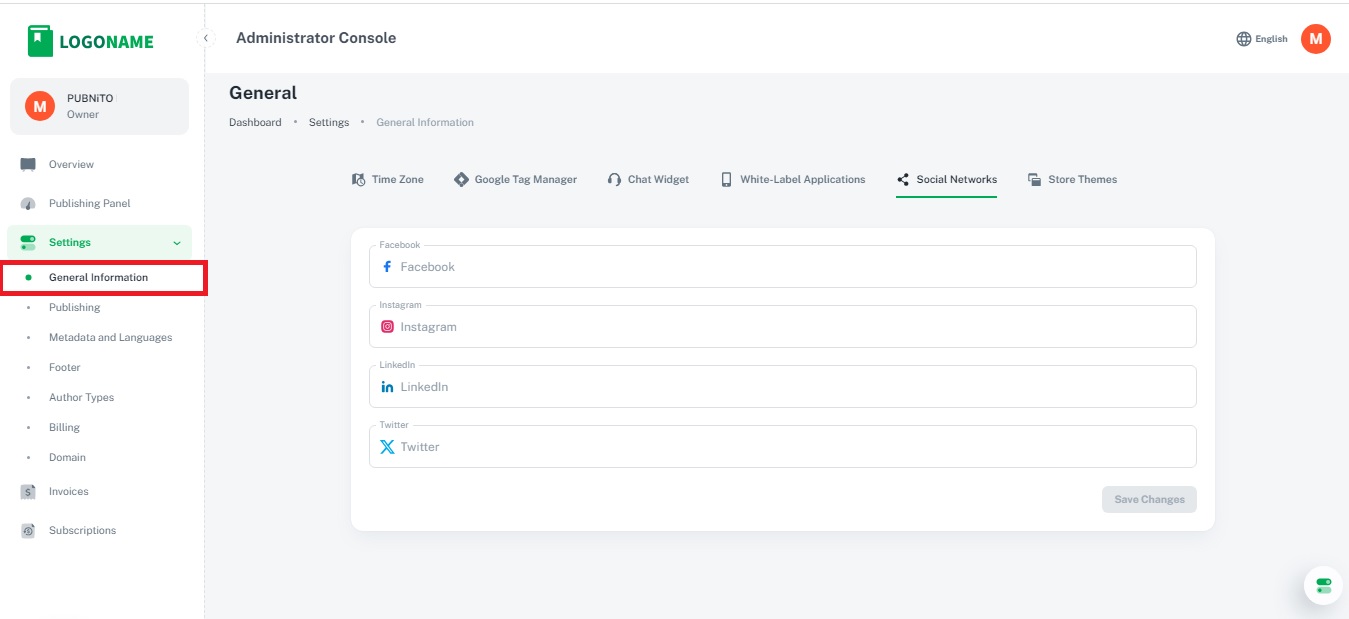
Task: Go to the Billing settings page
Action: coord(64,427)
